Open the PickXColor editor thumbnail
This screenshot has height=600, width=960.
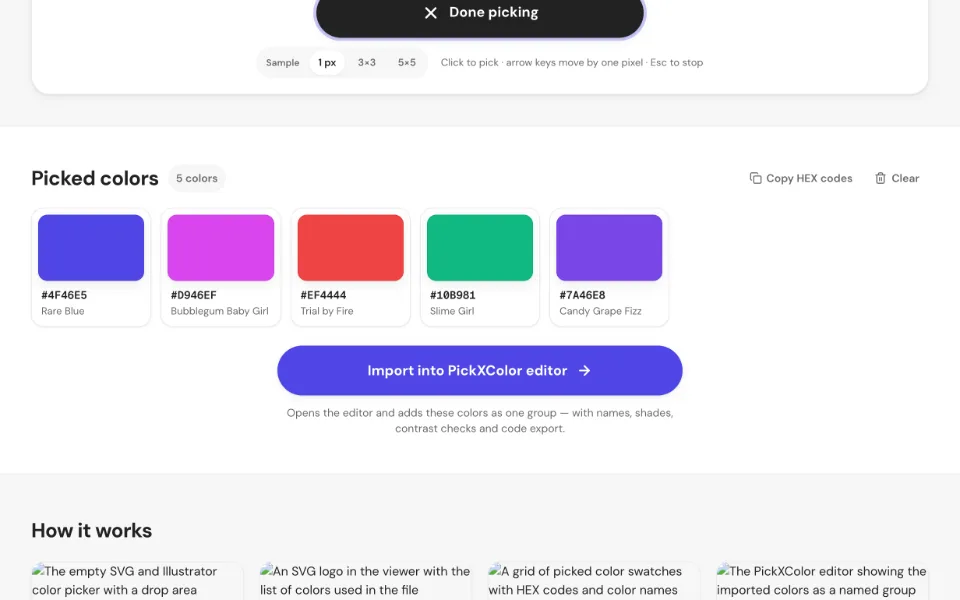[822, 581]
